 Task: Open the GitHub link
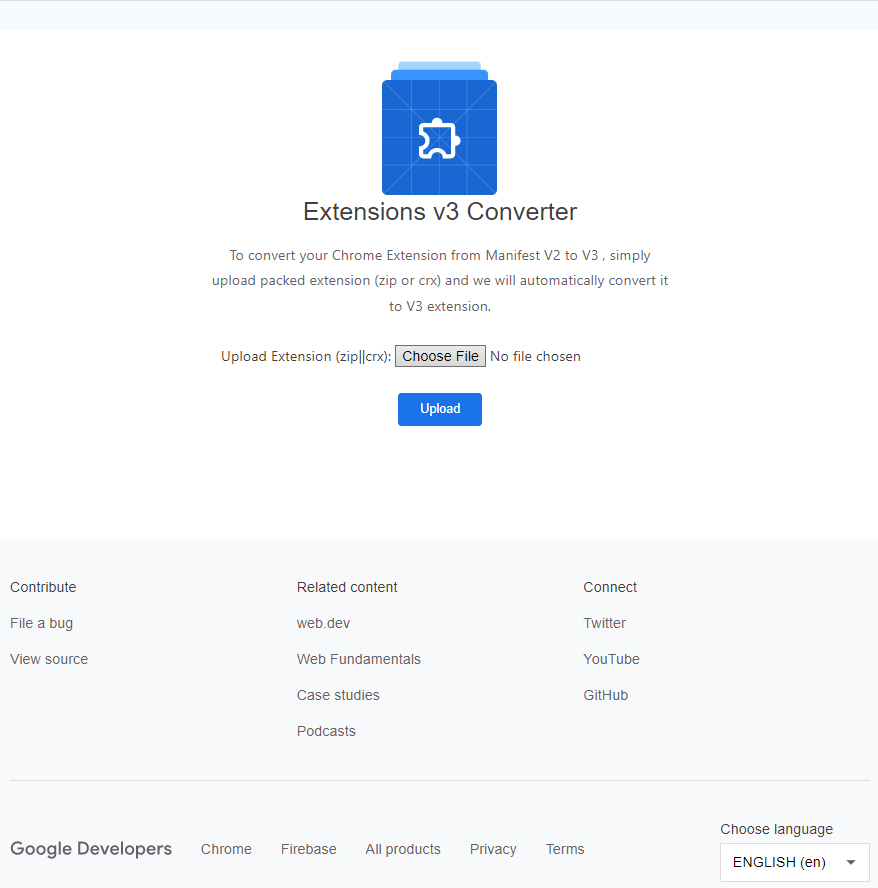point(606,695)
